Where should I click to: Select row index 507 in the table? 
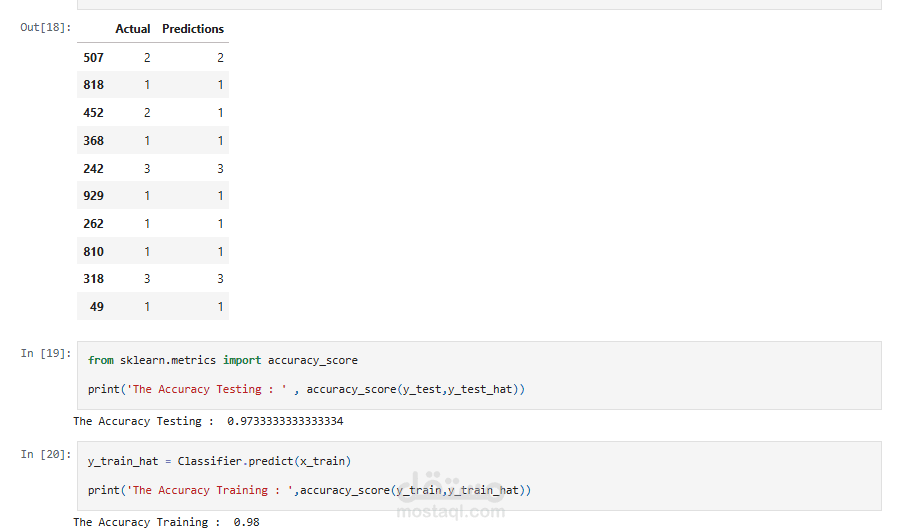93,58
